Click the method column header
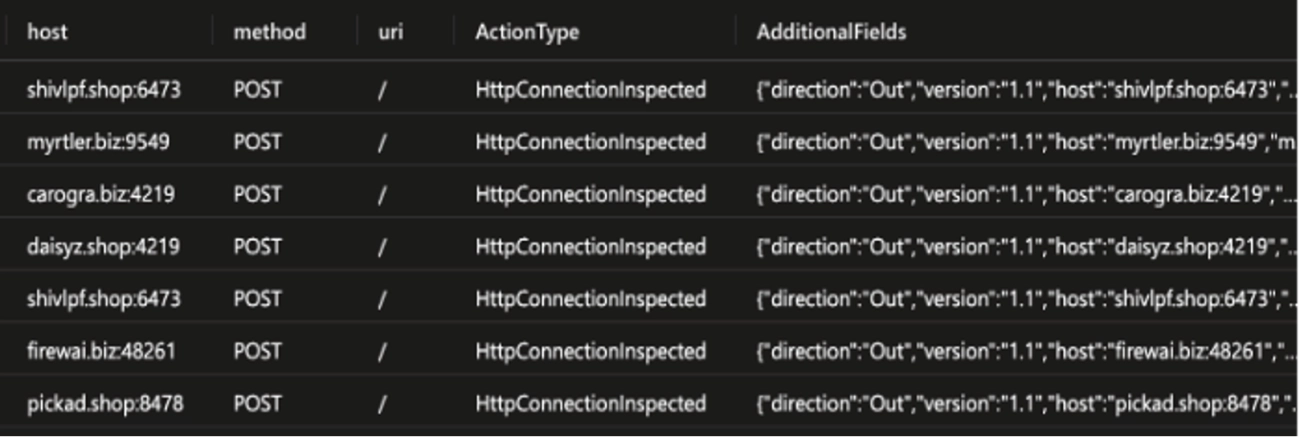The width and height of the screenshot is (1300, 437). [x=269, y=32]
